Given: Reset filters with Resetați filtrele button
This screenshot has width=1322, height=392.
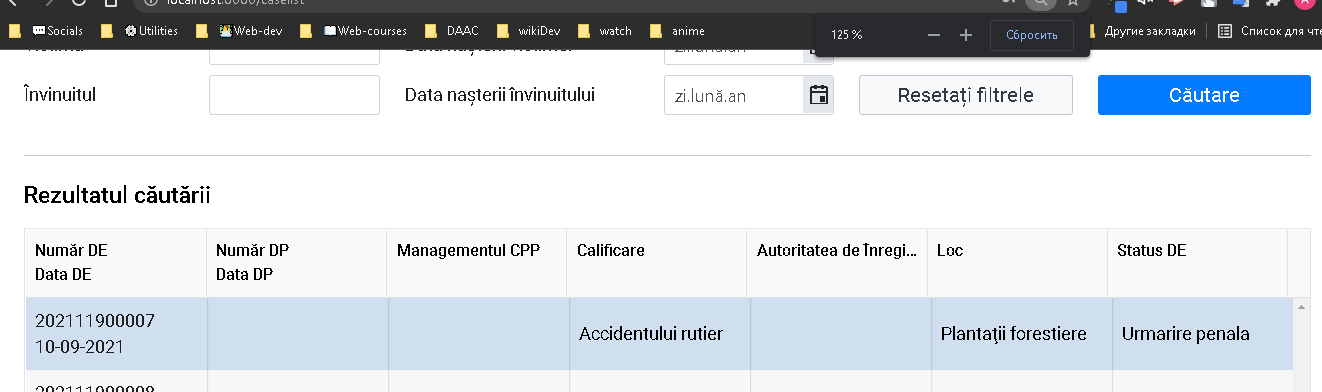Looking at the screenshot, I should [x=966, y=95].
